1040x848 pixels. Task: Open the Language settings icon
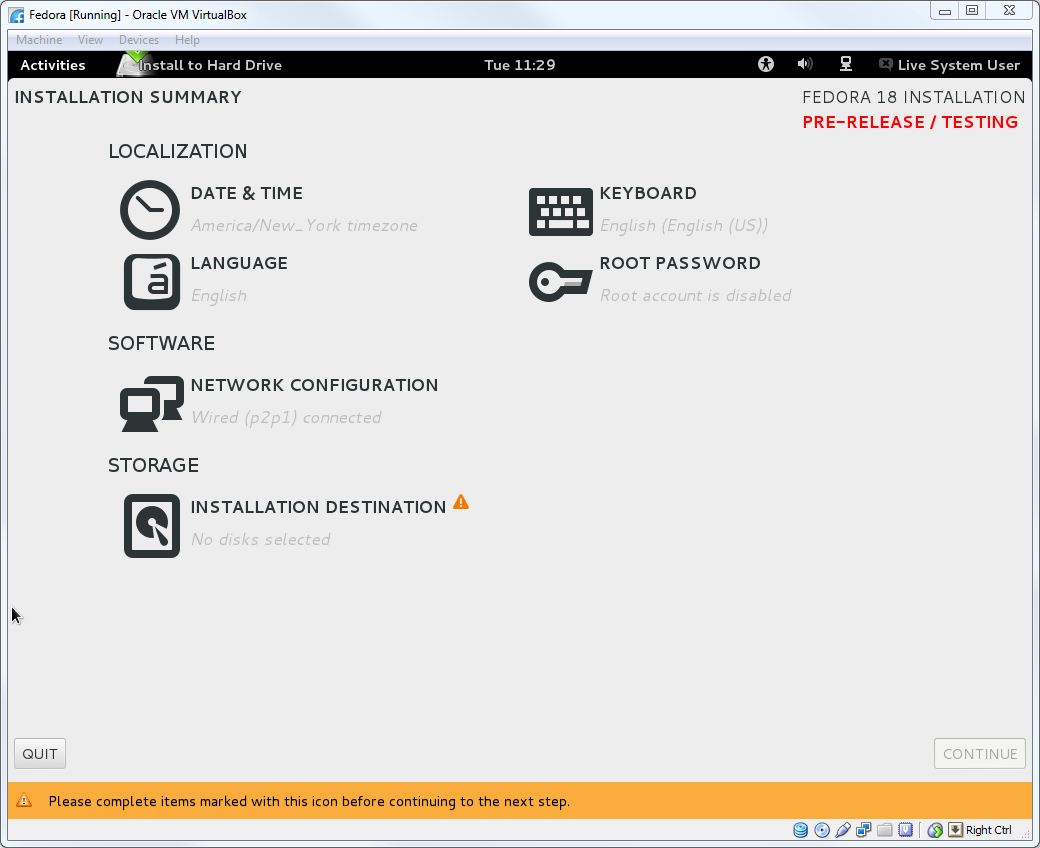coord(152,282)
